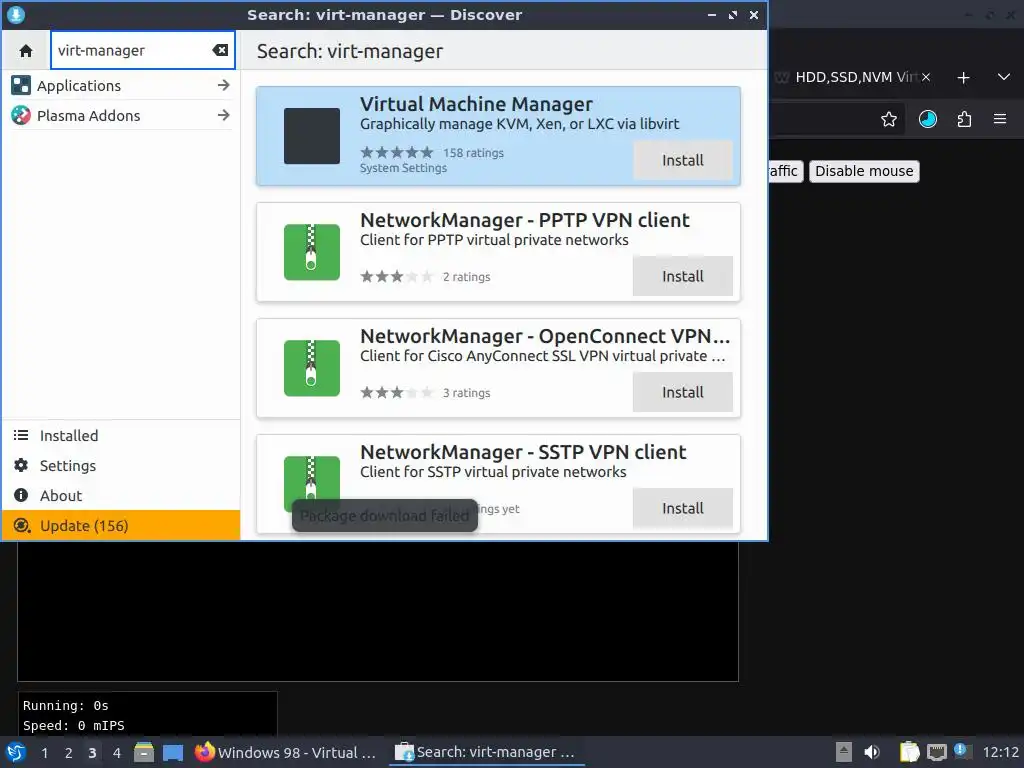1024x768 pixels.
Task: Open Discover Settings page
Action: [x=121, y=466]
